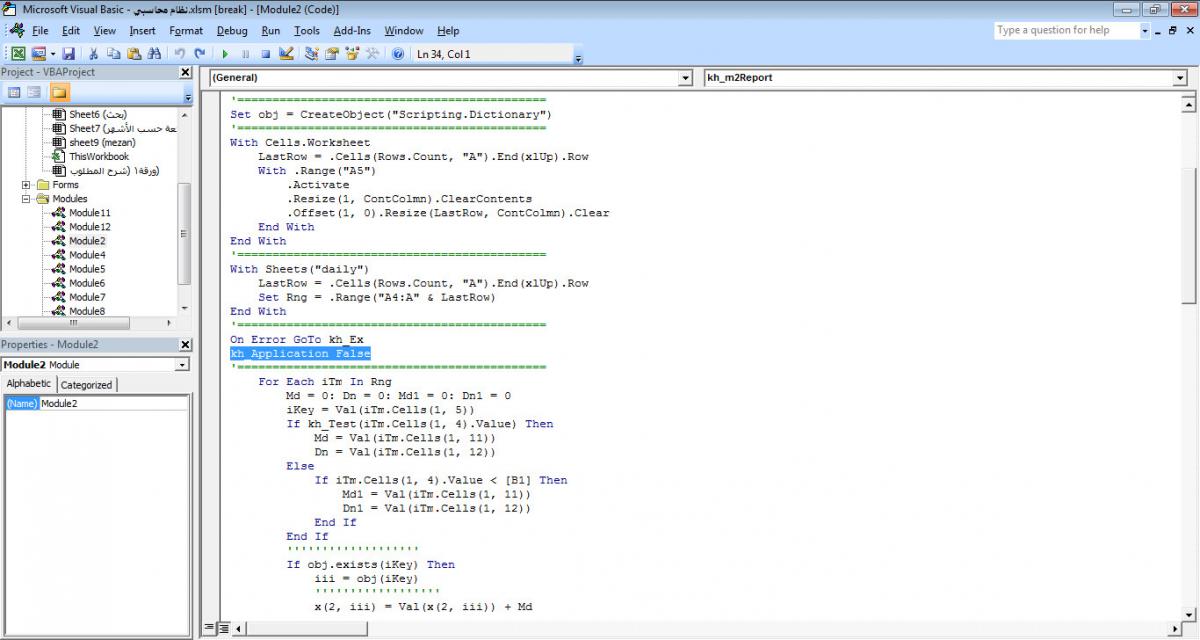This screenshot has width=1200, height=640.
Task: Stop execution with the Reset icon
Action: [x=265, y=54]
